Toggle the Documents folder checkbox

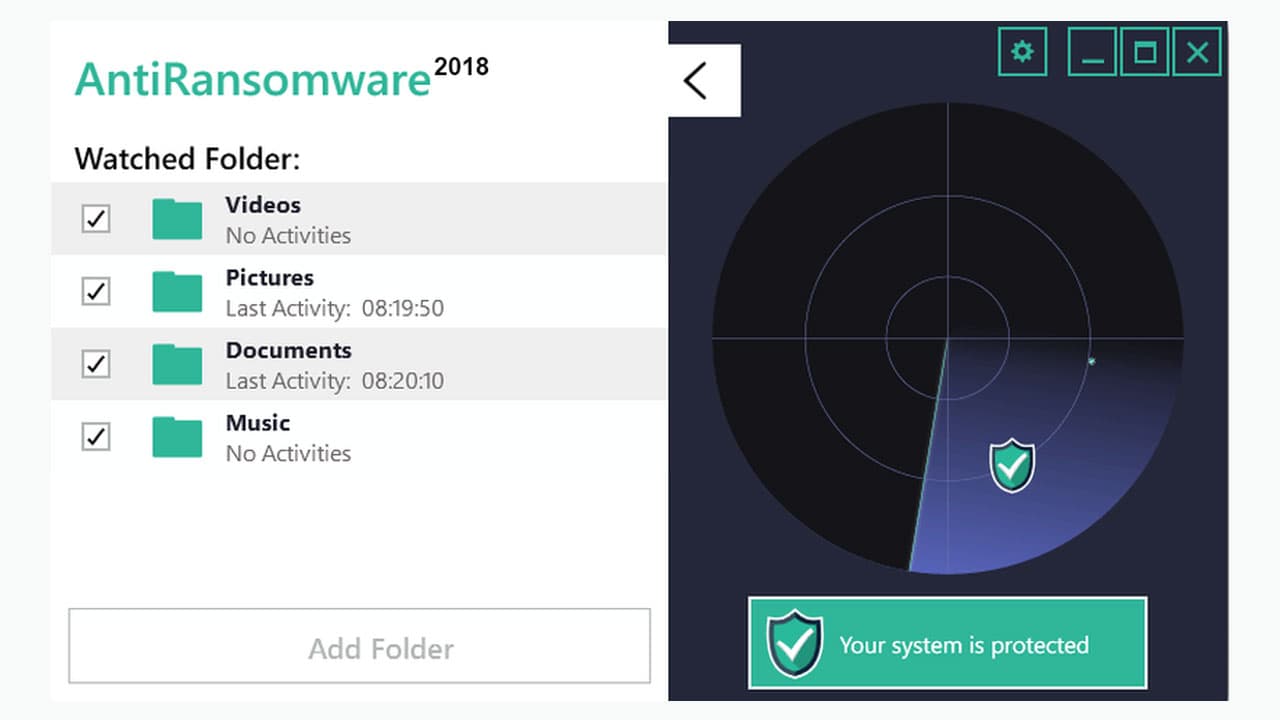click(x=96, y=364)
